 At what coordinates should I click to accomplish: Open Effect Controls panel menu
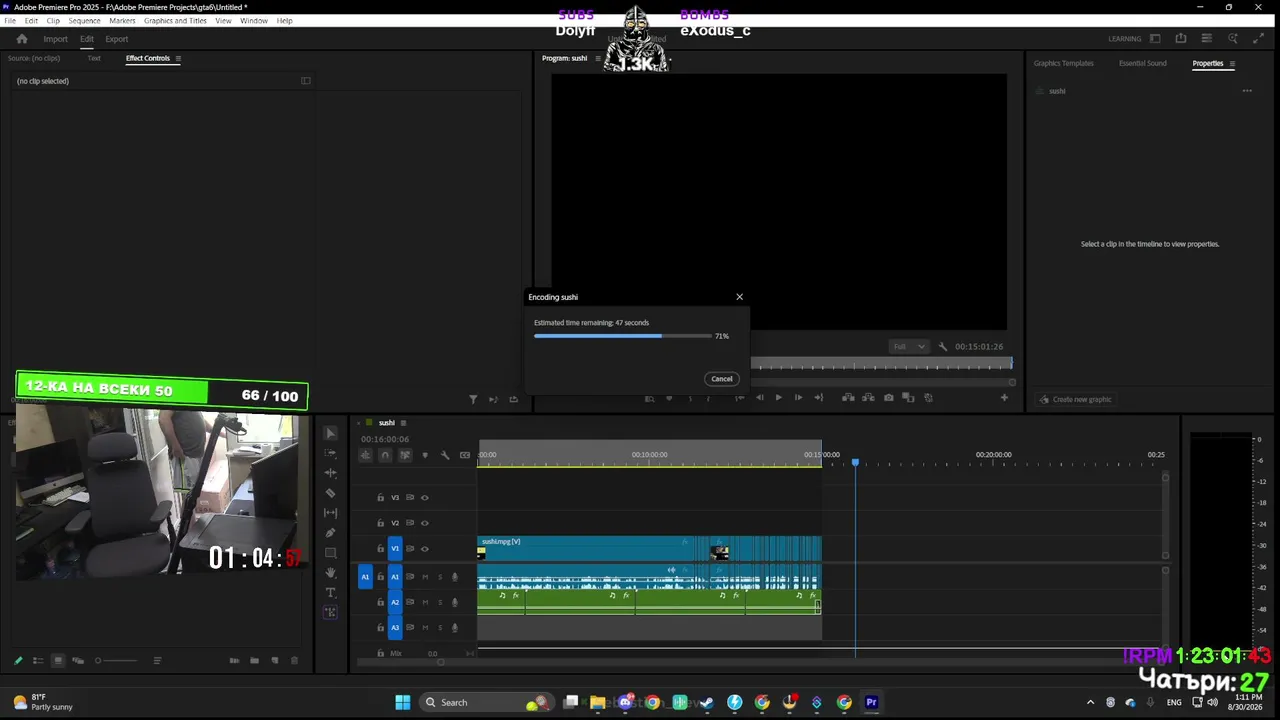tap(178, 58)
